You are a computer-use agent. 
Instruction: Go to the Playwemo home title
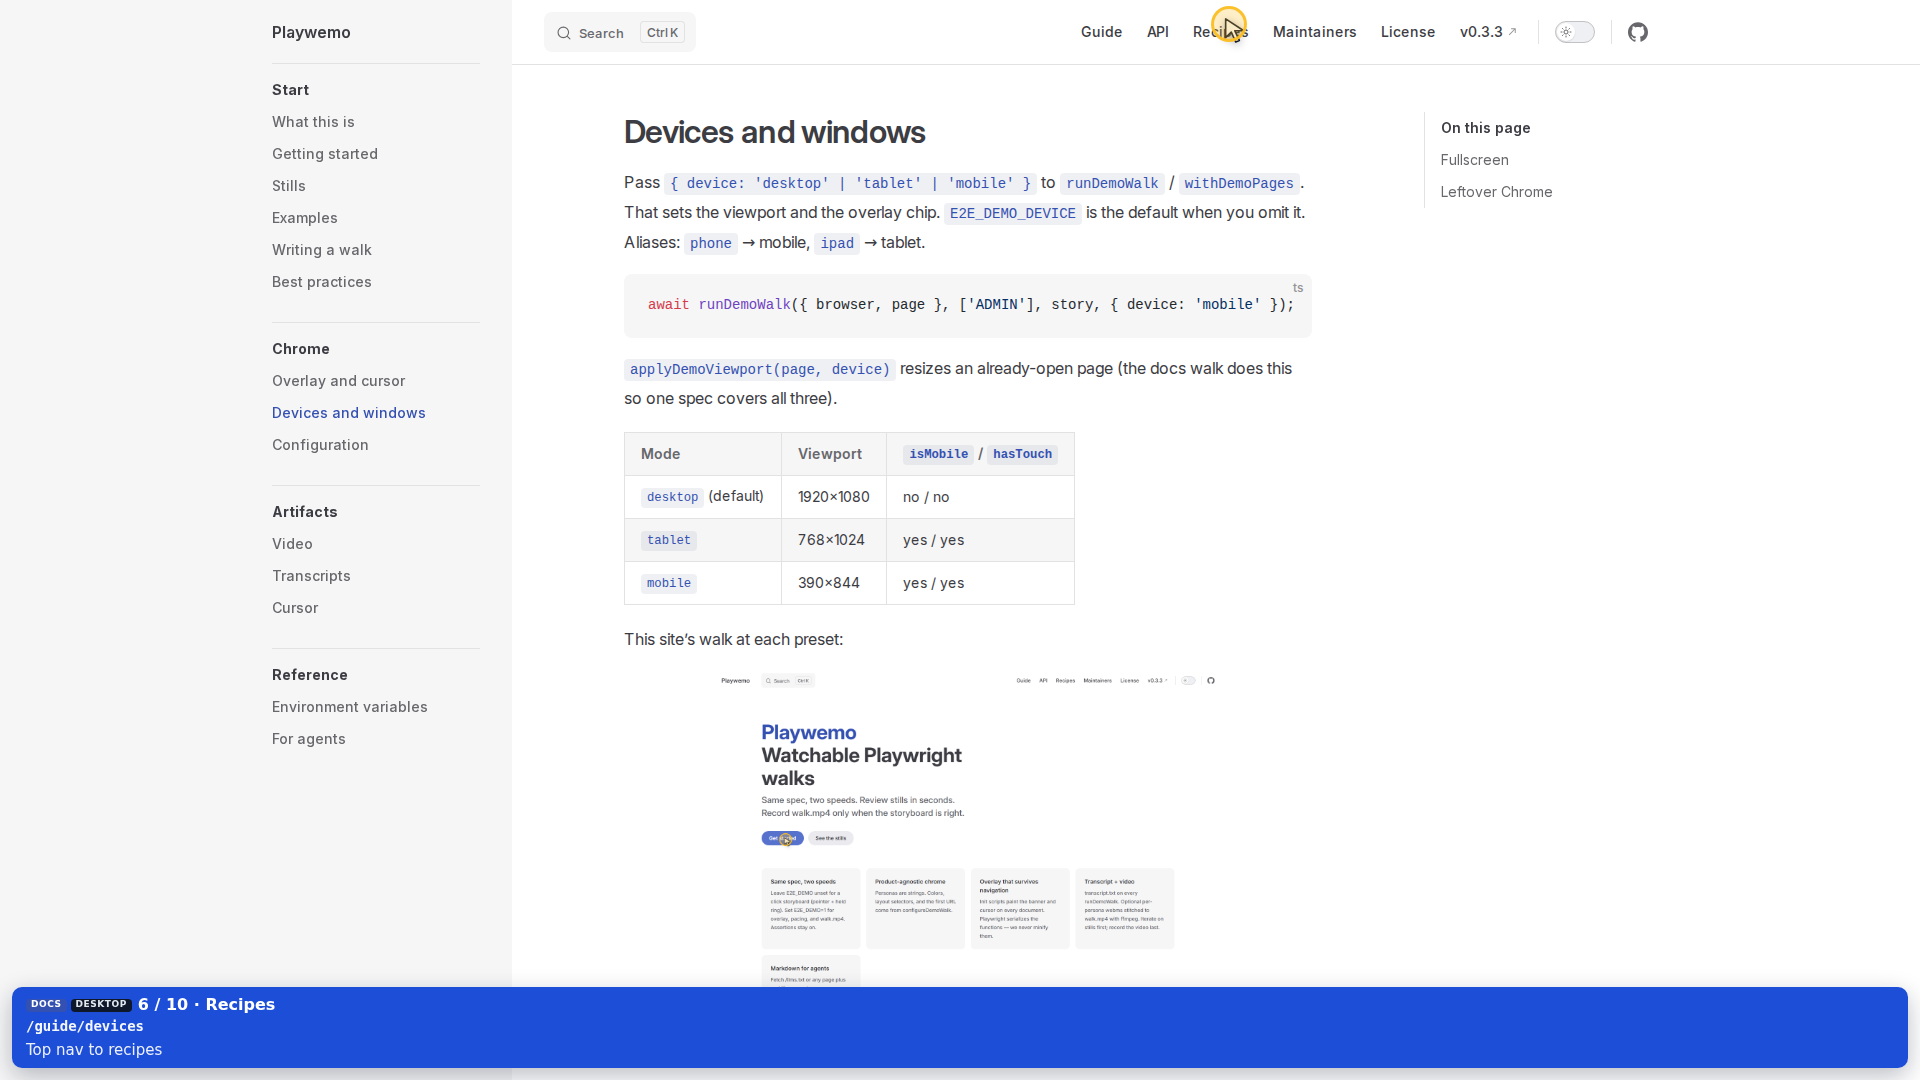coord(311,32)
